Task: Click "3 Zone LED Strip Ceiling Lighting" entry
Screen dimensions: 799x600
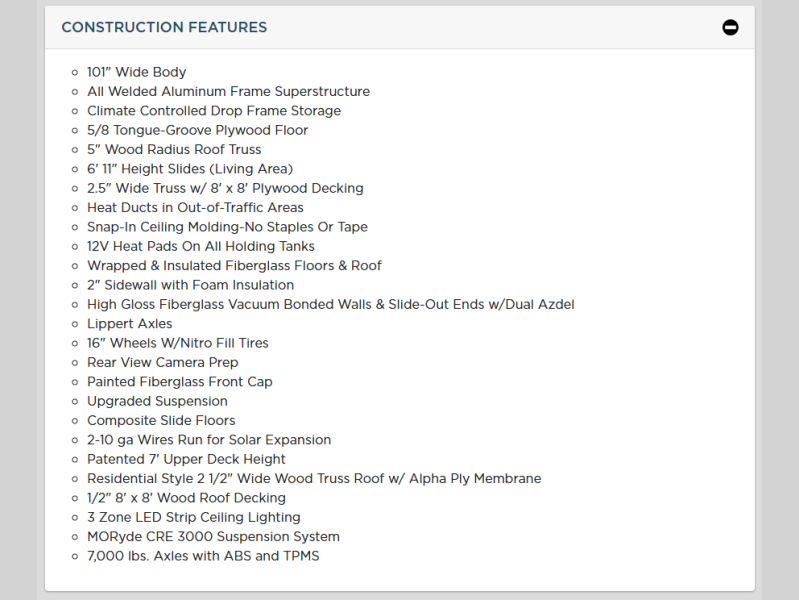Action: tap(193, 517)
